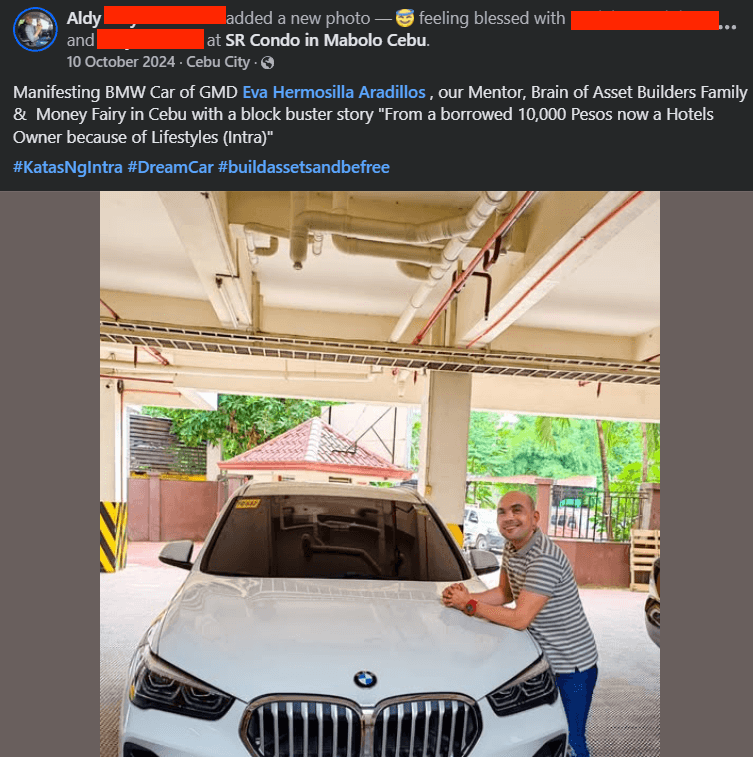753x757 pixels.
Task: Click the feeling blessed emoji icon
Action: tap(404, 18)
